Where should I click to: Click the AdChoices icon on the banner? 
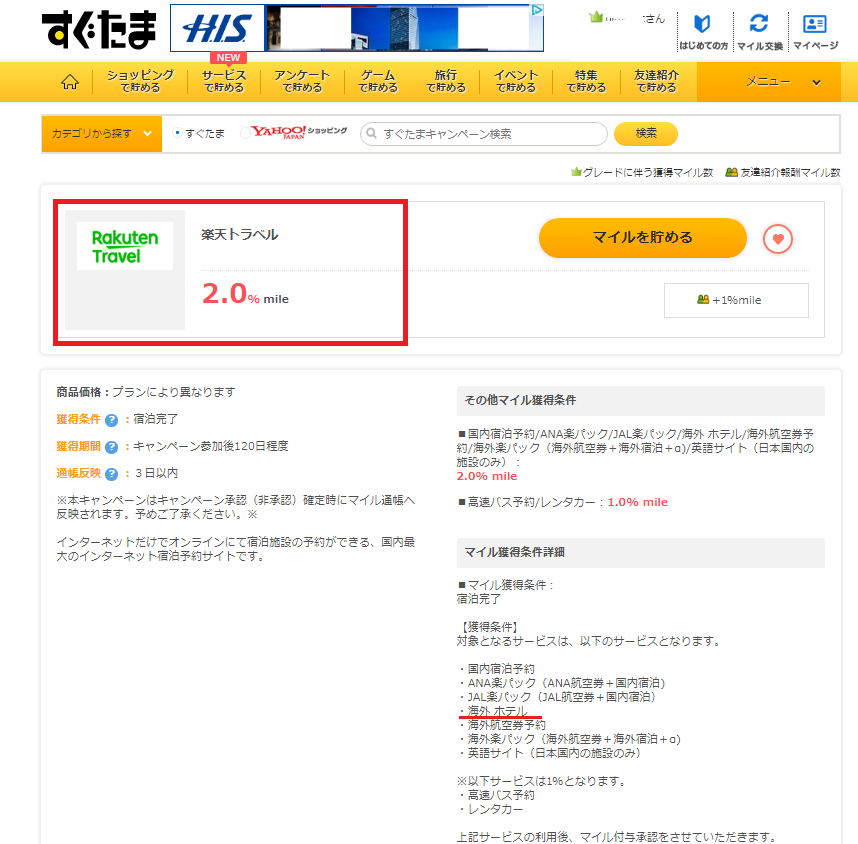tap(537, 10)
